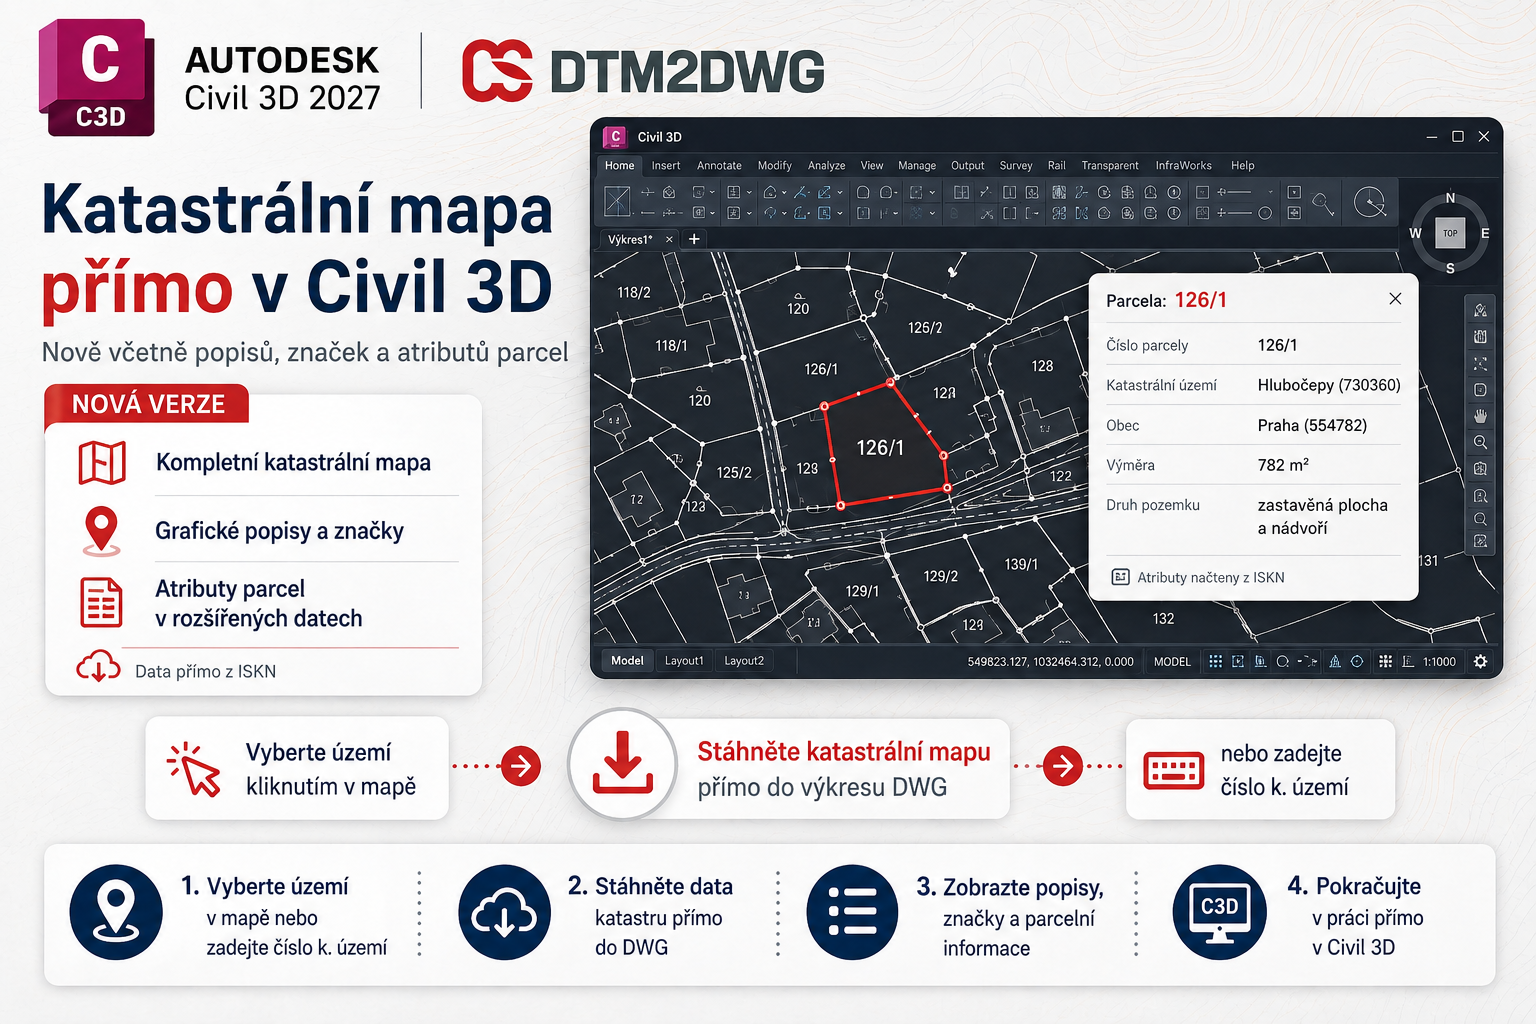This screenshot has width=1536, height=1024.
Task: Click the step 1 location pin icon
Action: 116,912
